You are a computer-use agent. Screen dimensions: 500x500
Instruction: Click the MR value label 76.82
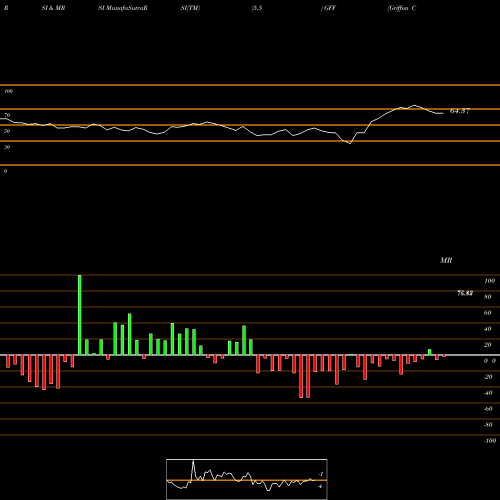click(465, 293)
